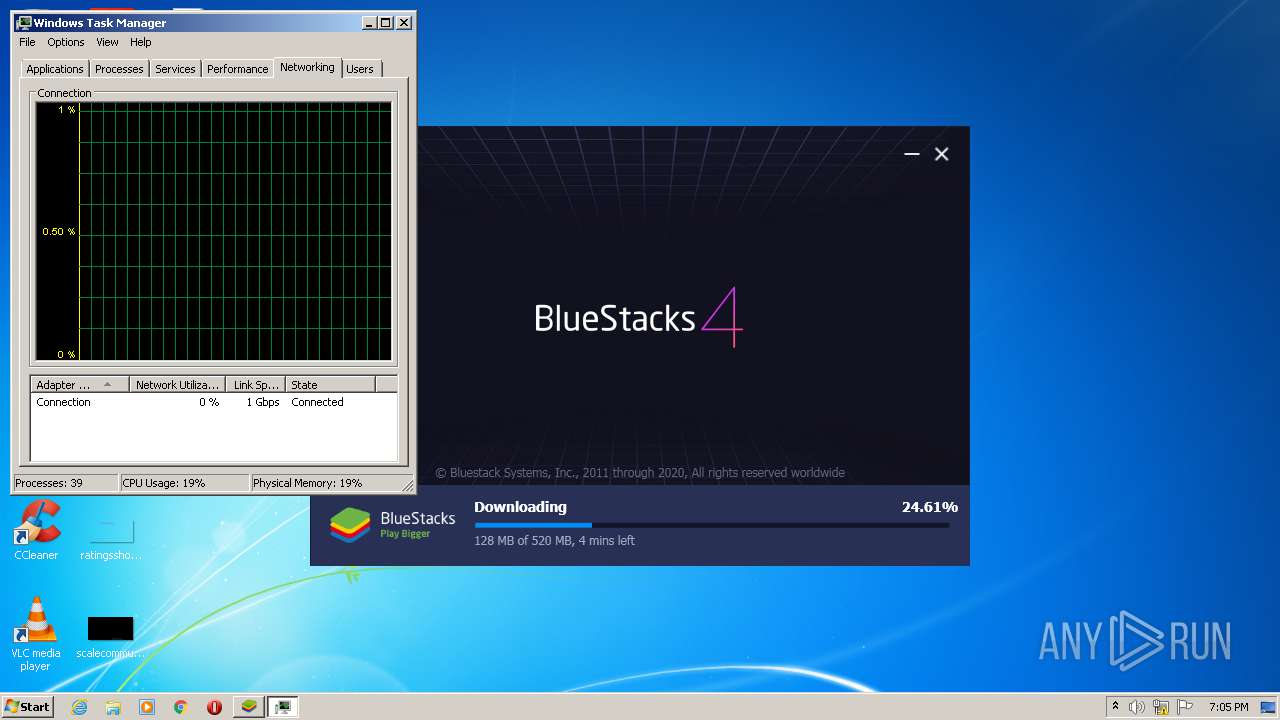Click the 'Downloading' status label

[x=520, y=507]
